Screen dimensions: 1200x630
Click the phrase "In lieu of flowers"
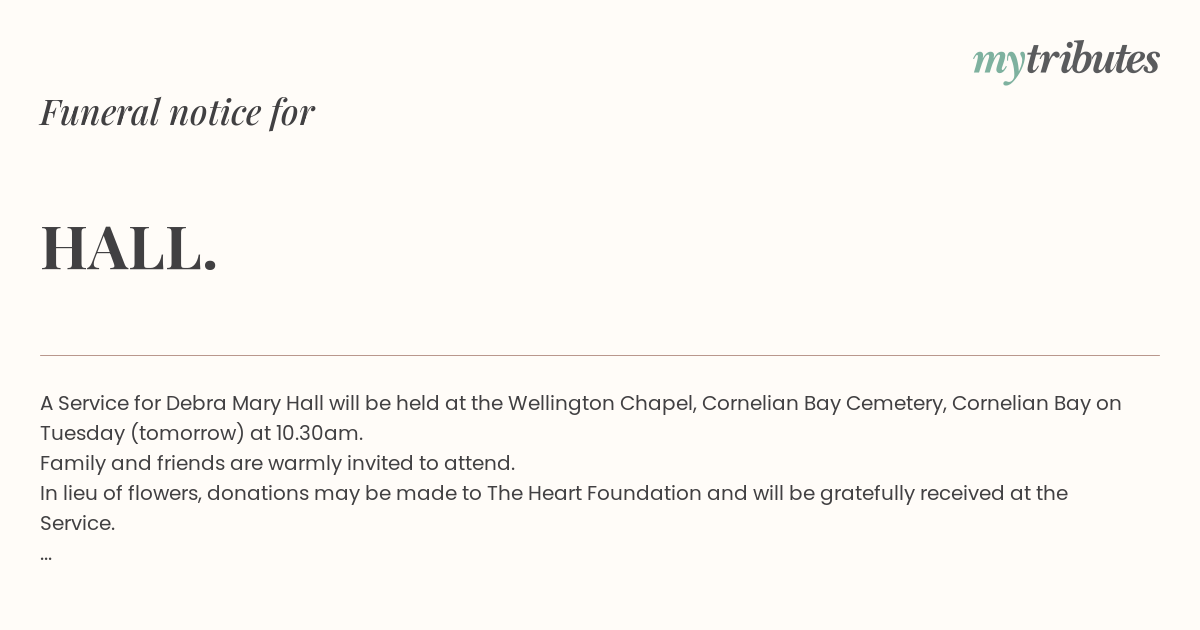[x=120, y=493]
